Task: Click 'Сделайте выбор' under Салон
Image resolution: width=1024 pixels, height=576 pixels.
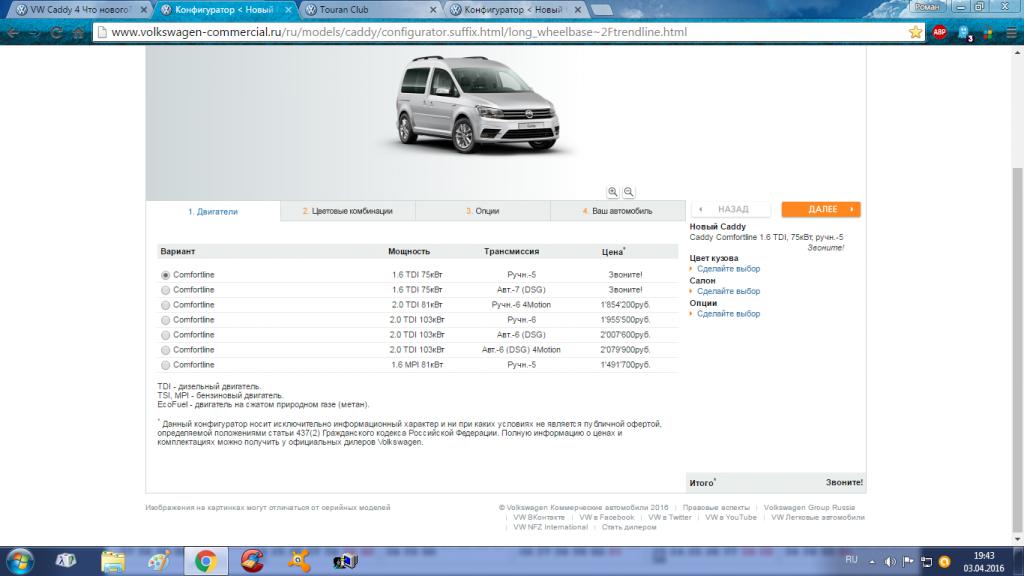Action: coord(728,291)
